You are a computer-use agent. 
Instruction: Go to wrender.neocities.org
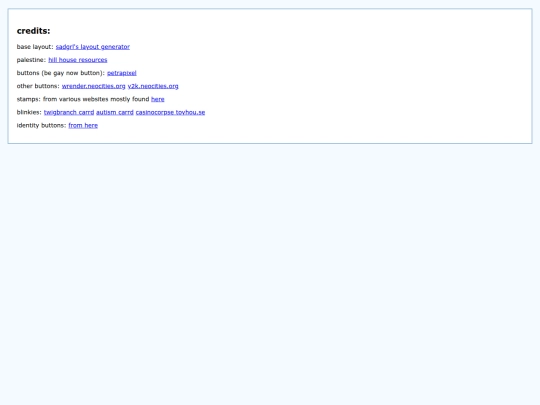(93, 86)
